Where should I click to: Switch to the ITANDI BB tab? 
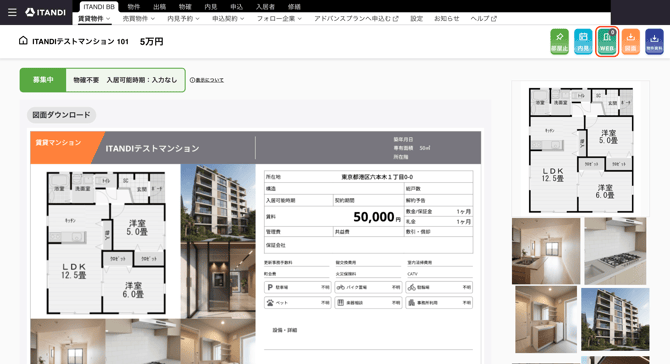[99, 6]
